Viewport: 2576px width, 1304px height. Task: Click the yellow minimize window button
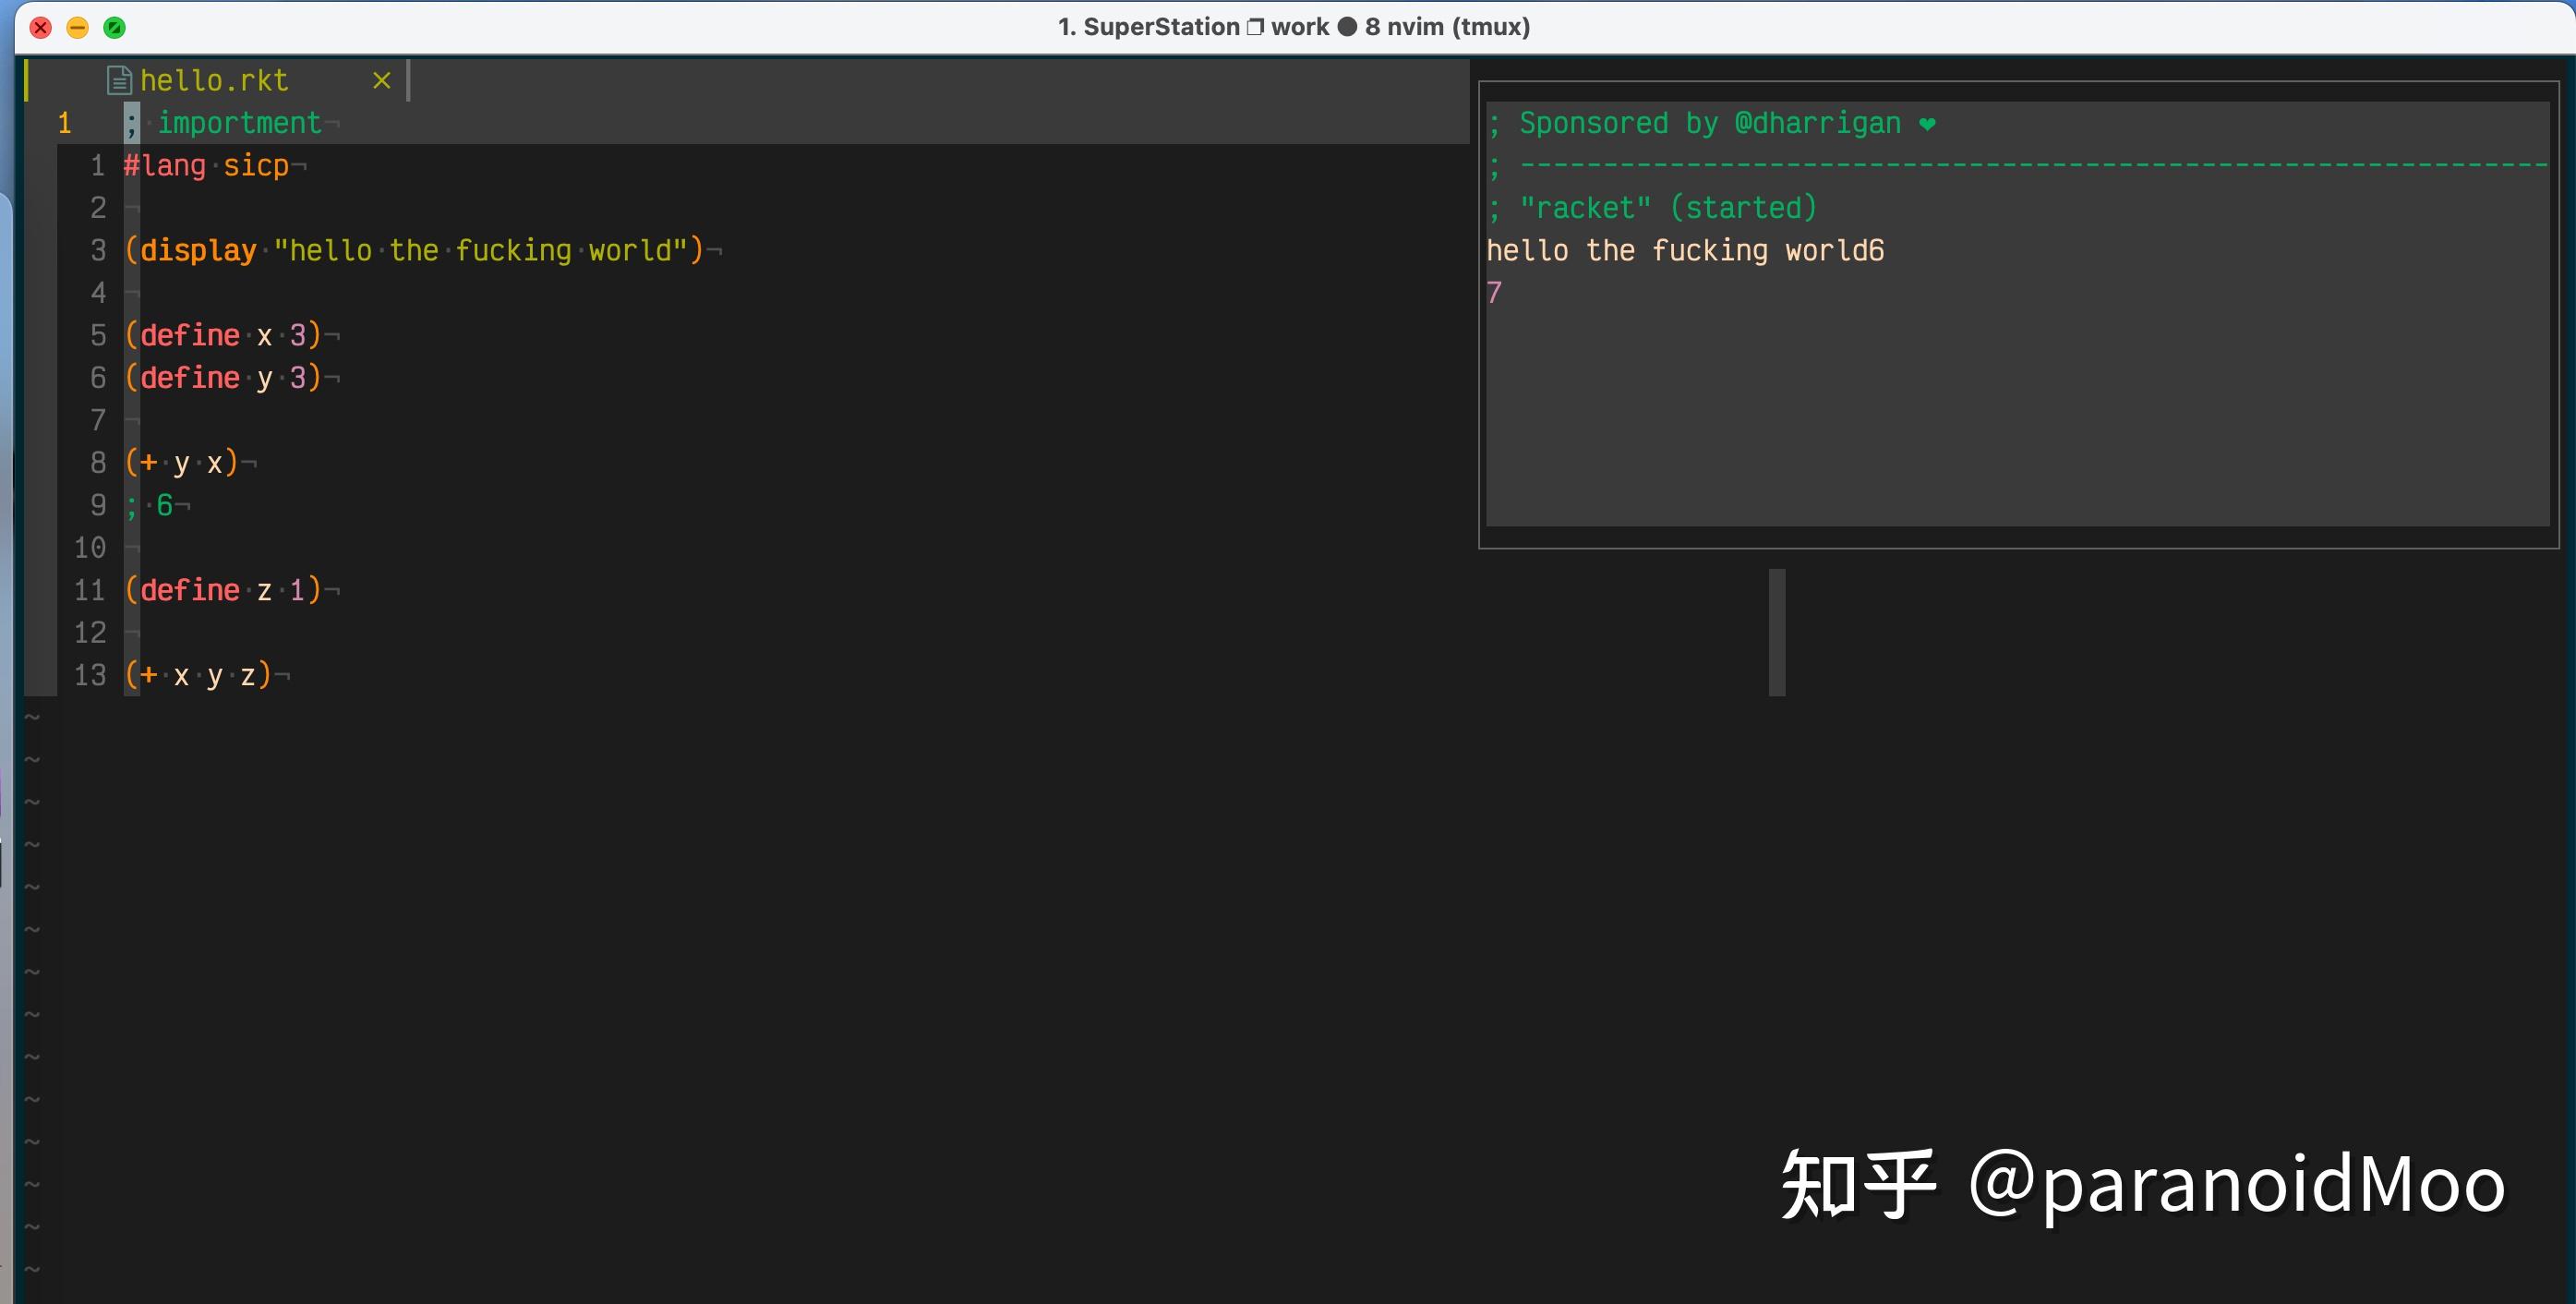pos(77,27)
